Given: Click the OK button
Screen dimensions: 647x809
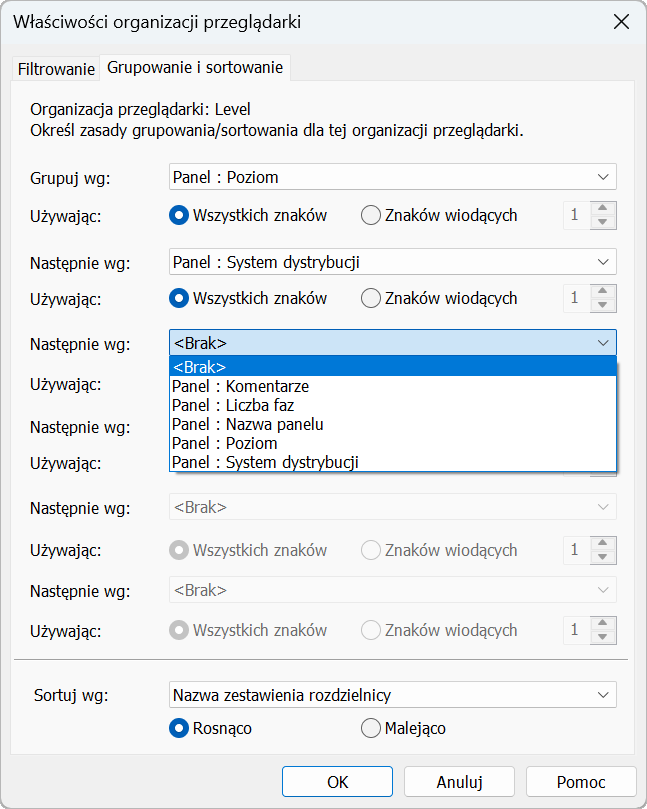Looking at the screenshot, I should point(337,782).
